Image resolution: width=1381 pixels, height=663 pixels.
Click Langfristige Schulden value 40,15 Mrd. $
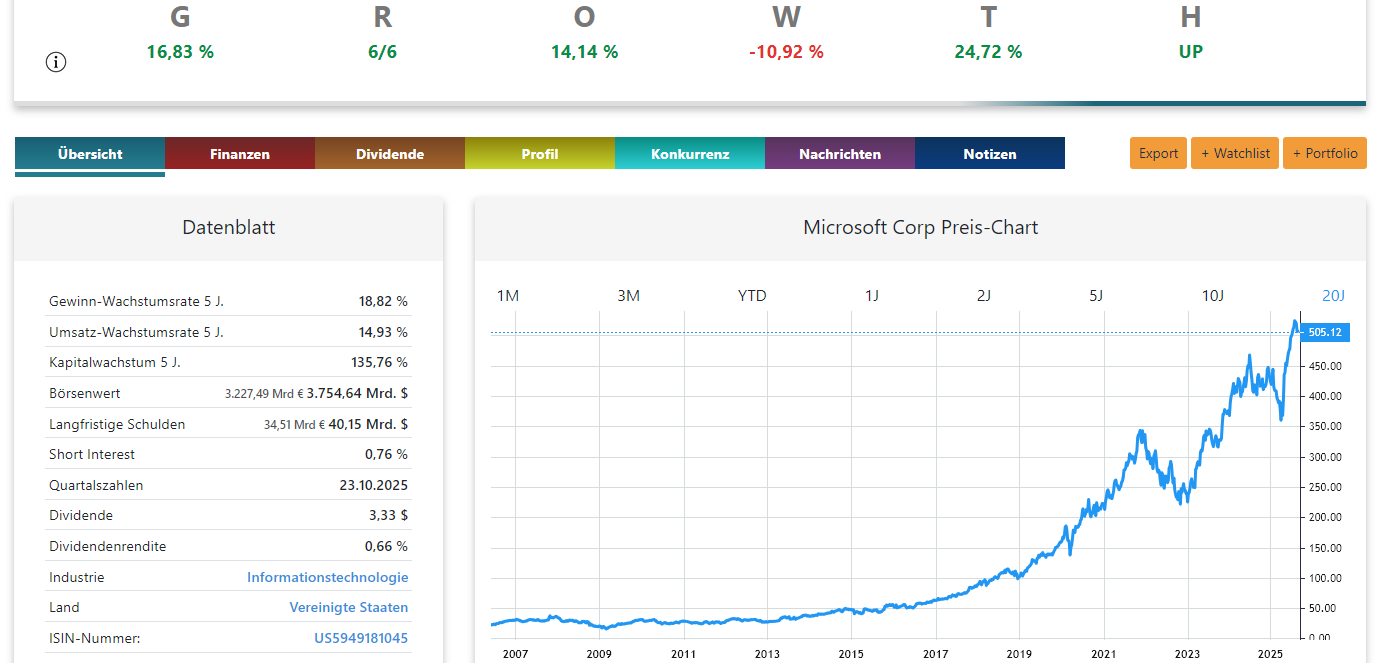[368, 424]
